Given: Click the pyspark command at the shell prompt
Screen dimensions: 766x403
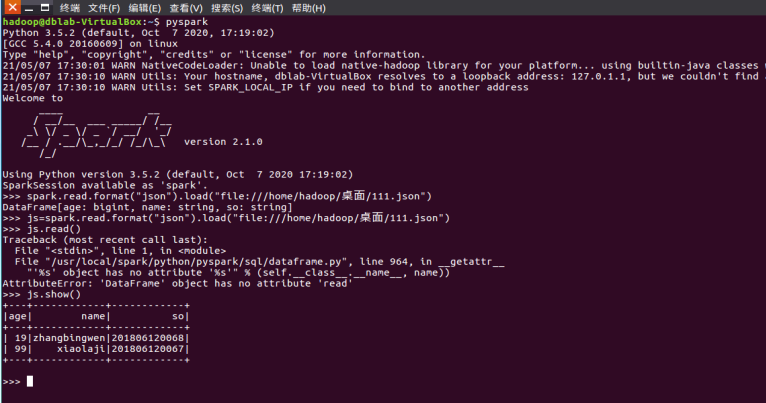Looking at the screenshot, I should [187, 21].
